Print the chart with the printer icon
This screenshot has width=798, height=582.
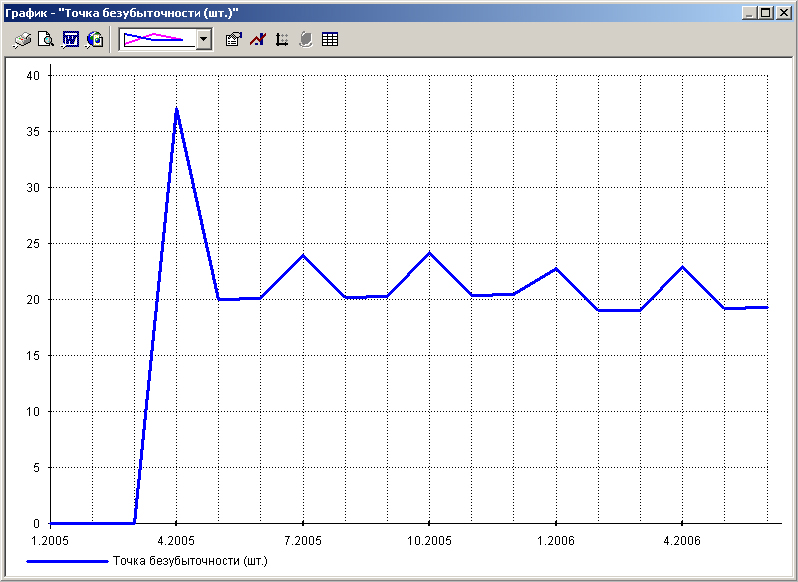tap(22, 40)
